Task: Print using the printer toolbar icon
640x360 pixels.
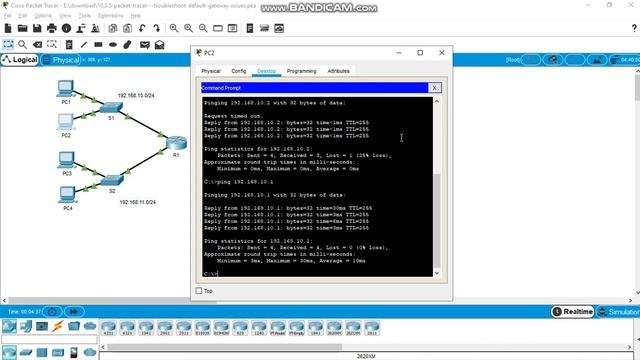Action: [52, 28]
